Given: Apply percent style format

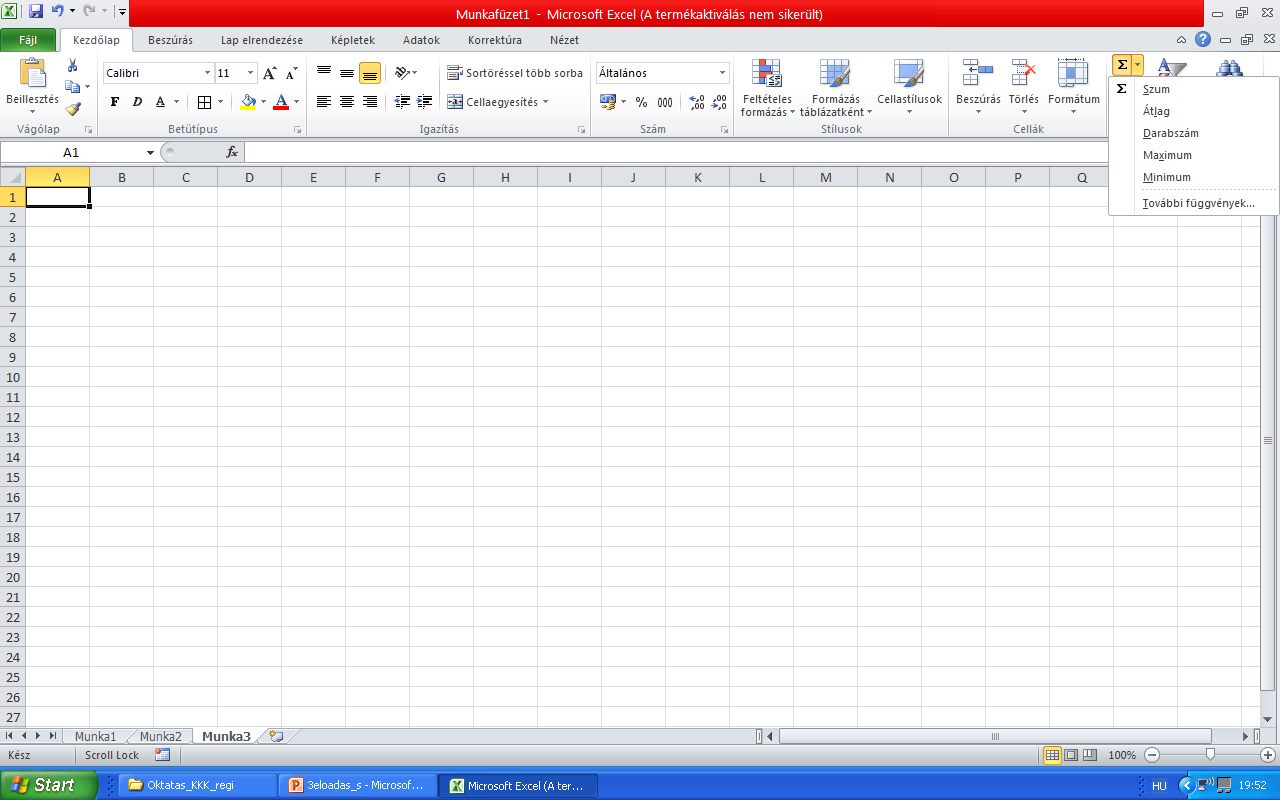Looking at the screenshot, I should click(641, 102).
